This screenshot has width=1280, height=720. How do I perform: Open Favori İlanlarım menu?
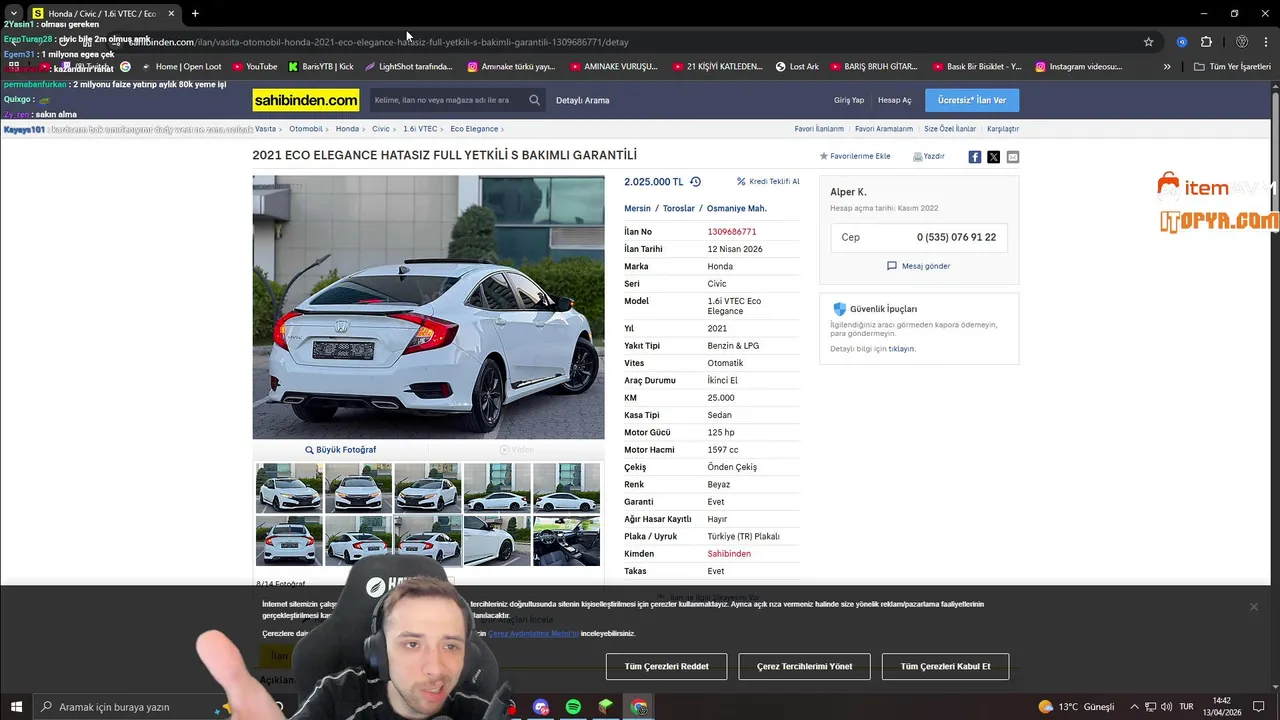click(819, 129)
